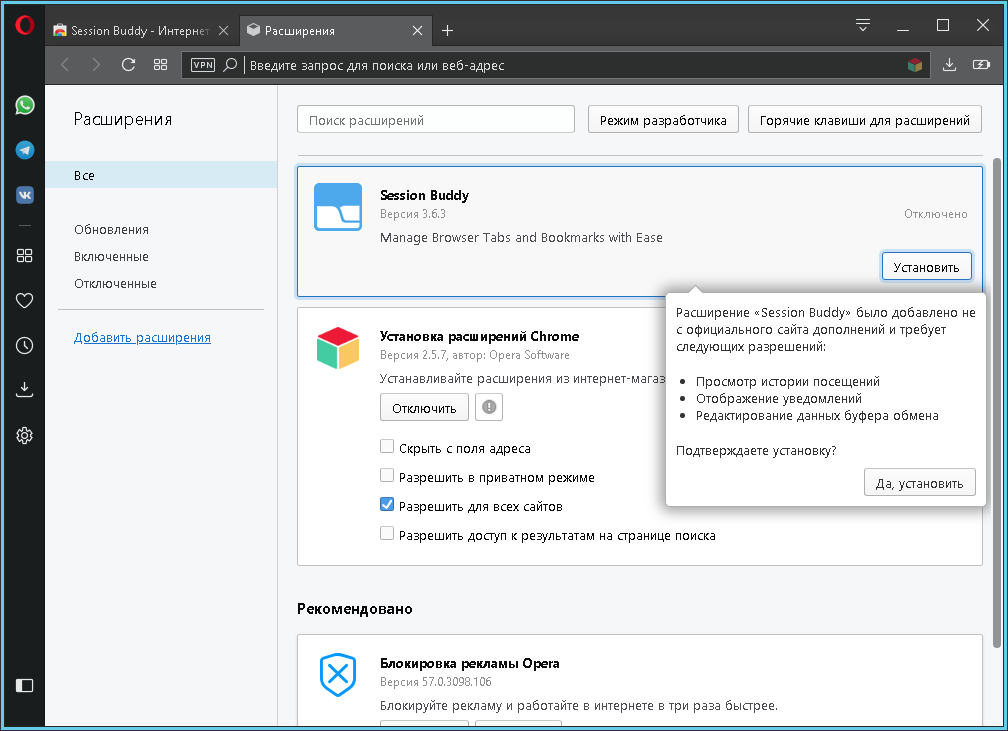The width and height of the screenshot is (1008, 731).
Task: Click the 'Поиск расширений' search field
Action: tap(436, 120)
